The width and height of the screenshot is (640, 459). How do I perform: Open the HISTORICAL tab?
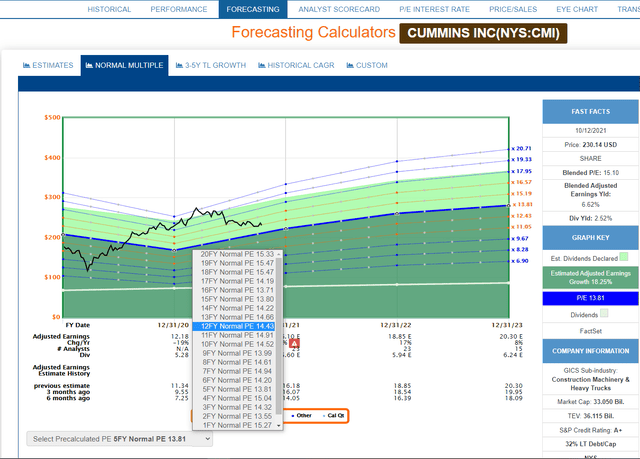tap(109, 9)
